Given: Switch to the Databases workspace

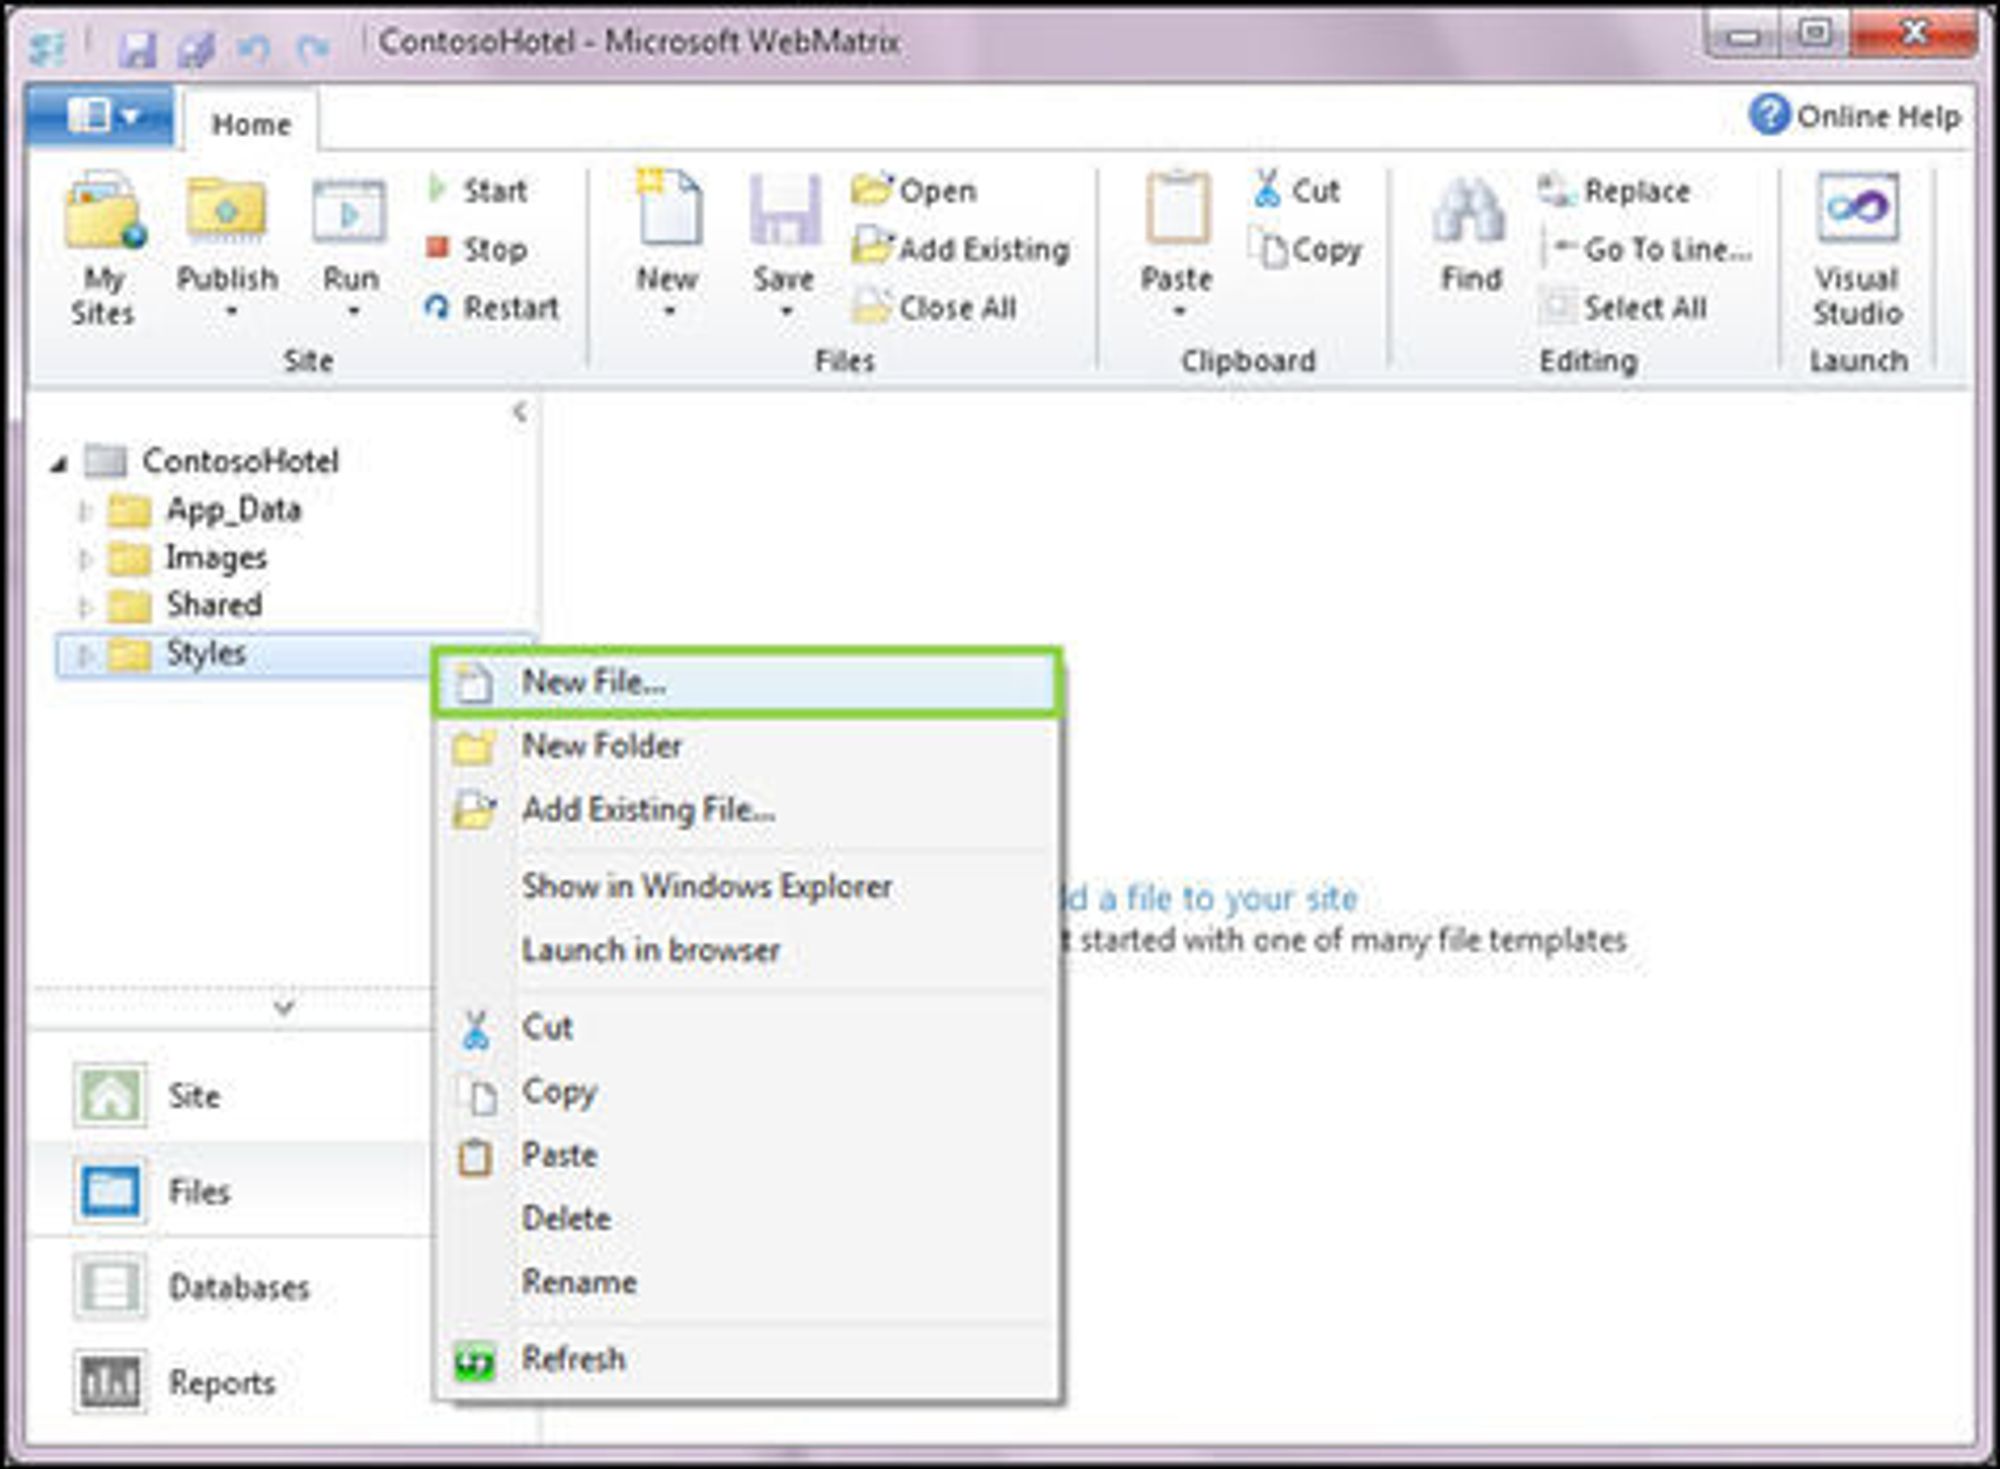Looking at the screenshot, I should coord(230,1287).
